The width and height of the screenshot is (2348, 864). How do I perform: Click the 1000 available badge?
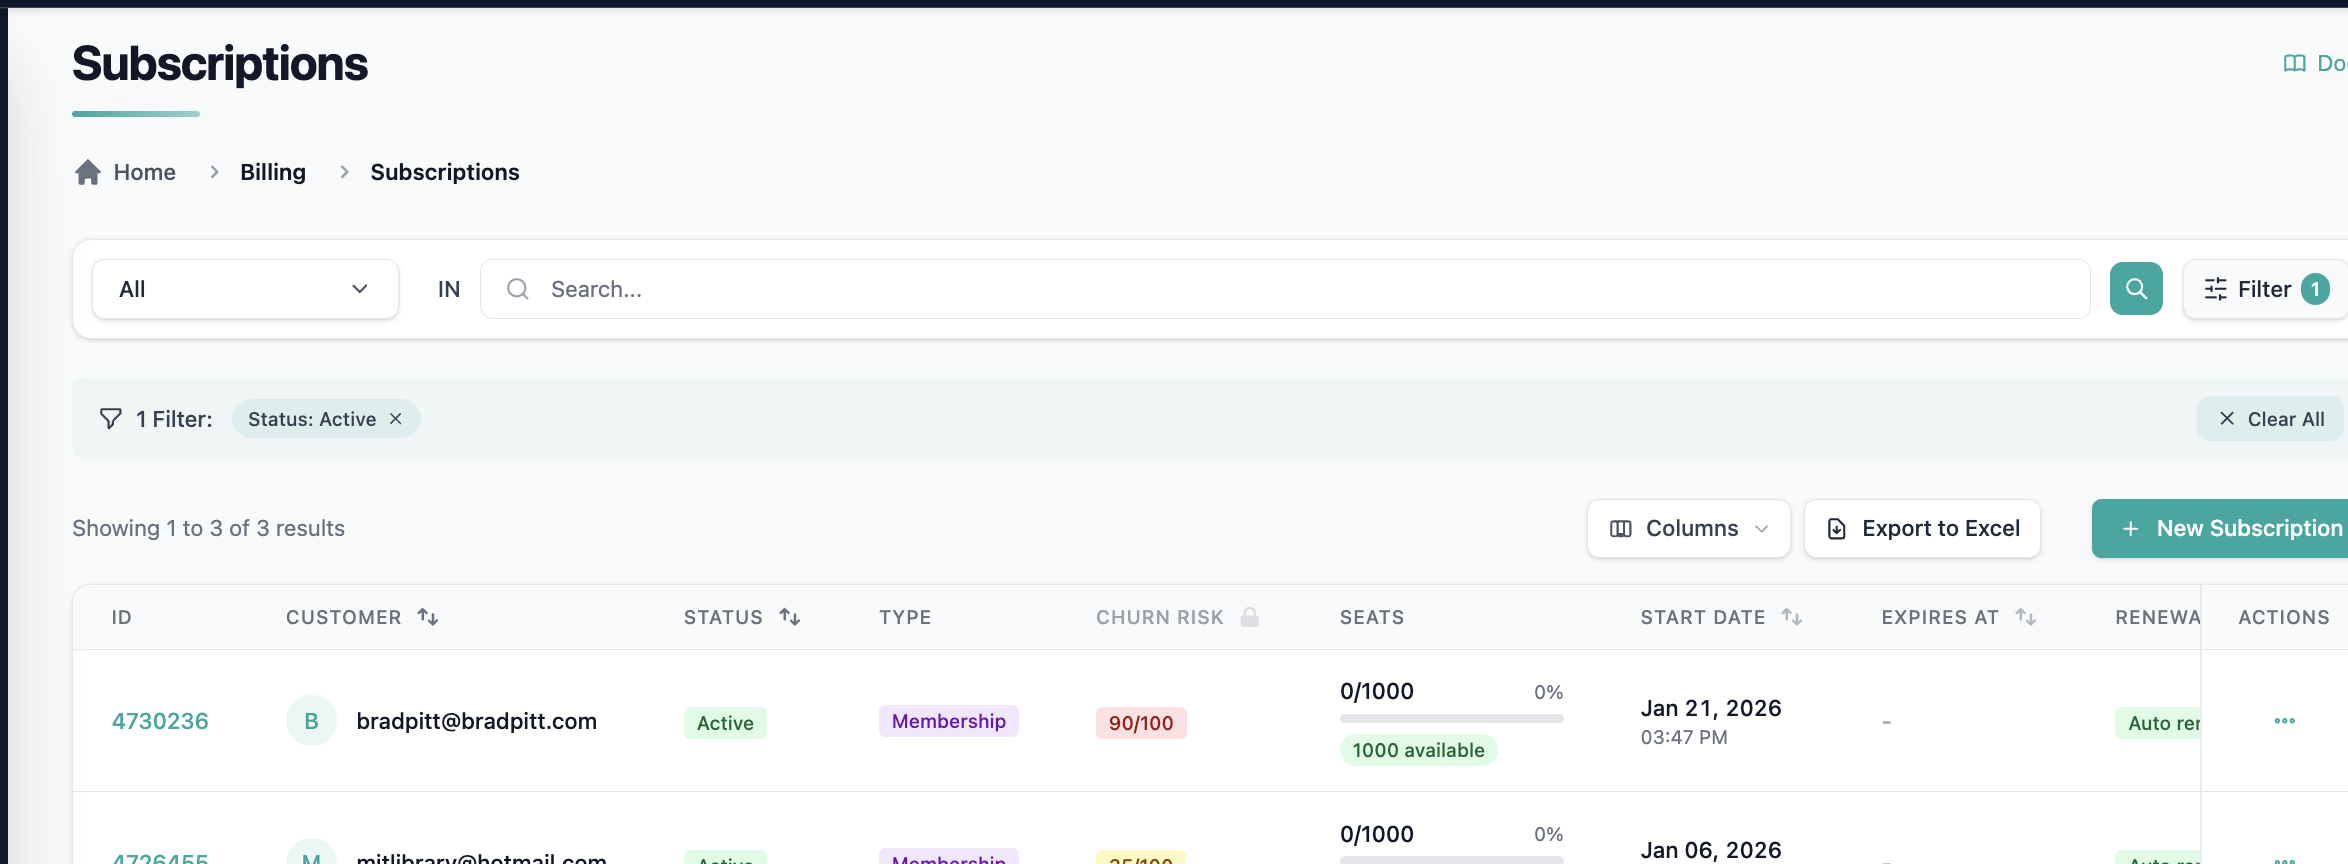click(1418, 750)
